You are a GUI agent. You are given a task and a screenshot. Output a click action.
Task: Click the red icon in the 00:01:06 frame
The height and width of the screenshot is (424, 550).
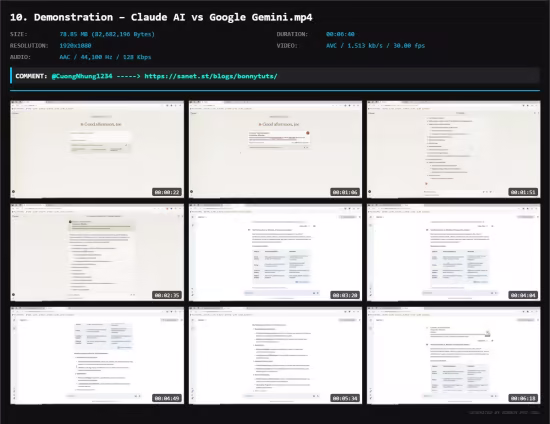tap(308, 133)
